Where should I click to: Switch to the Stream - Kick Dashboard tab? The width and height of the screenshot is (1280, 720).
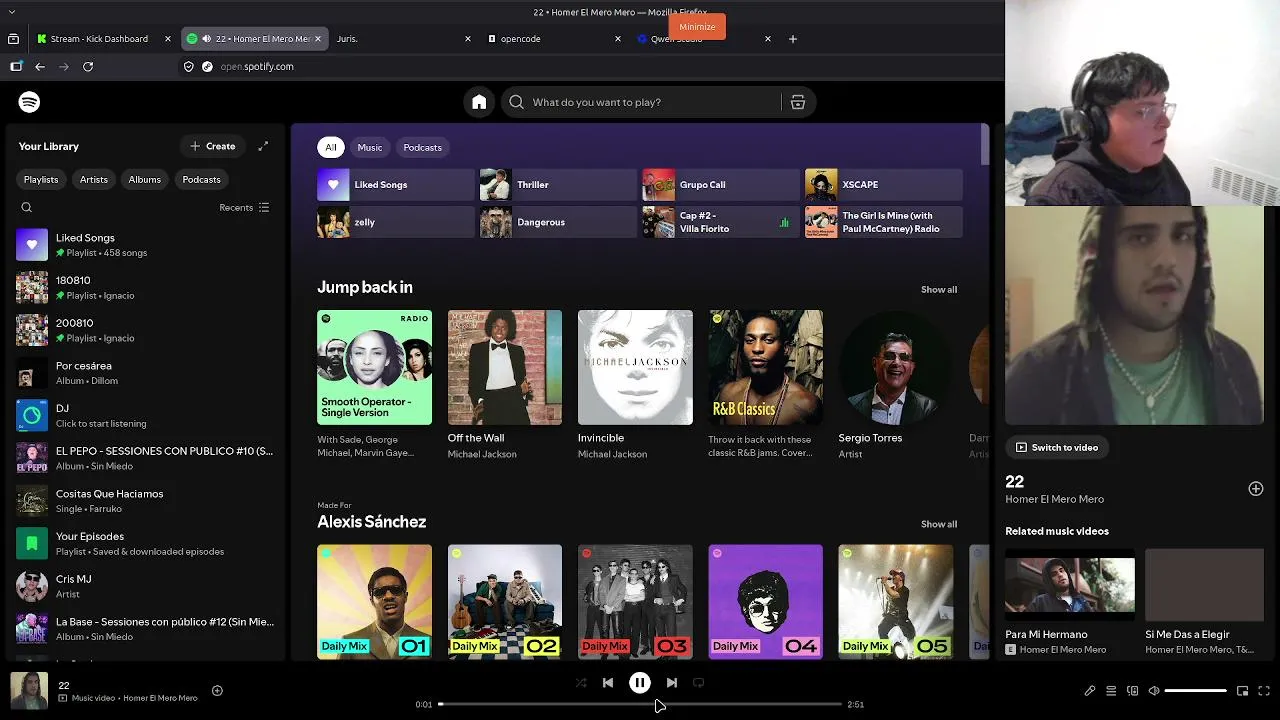(x=105, y=39)
